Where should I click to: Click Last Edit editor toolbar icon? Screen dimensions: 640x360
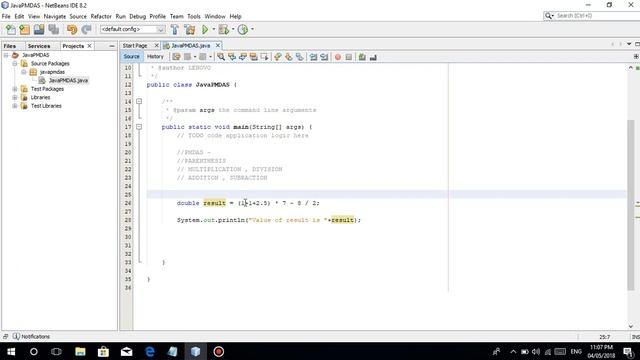click(176, 57)
